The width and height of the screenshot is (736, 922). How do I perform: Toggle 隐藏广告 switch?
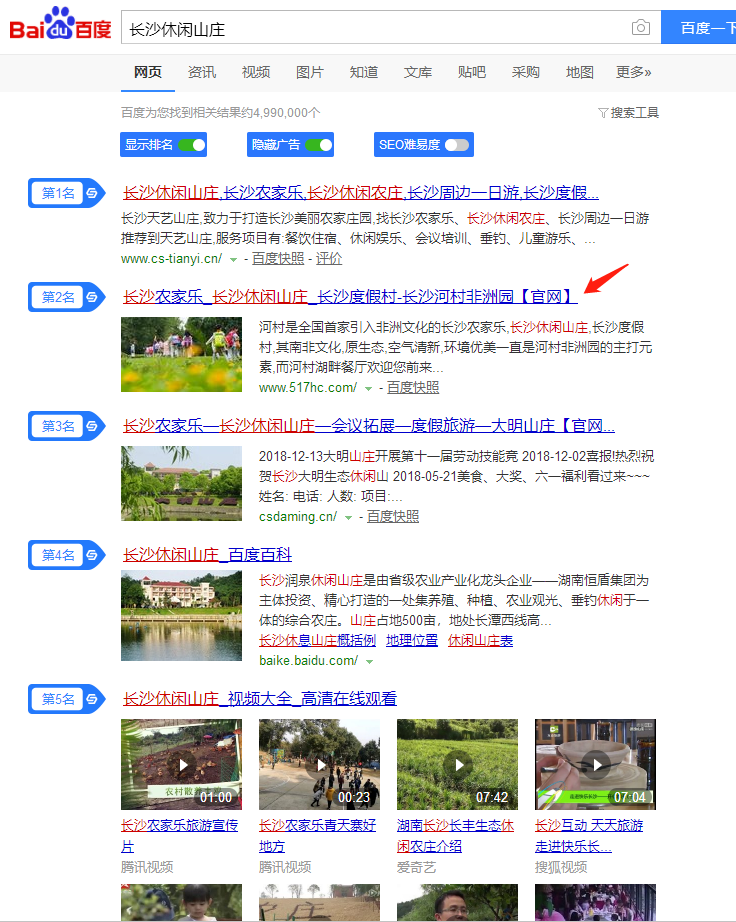coord(319,145)
